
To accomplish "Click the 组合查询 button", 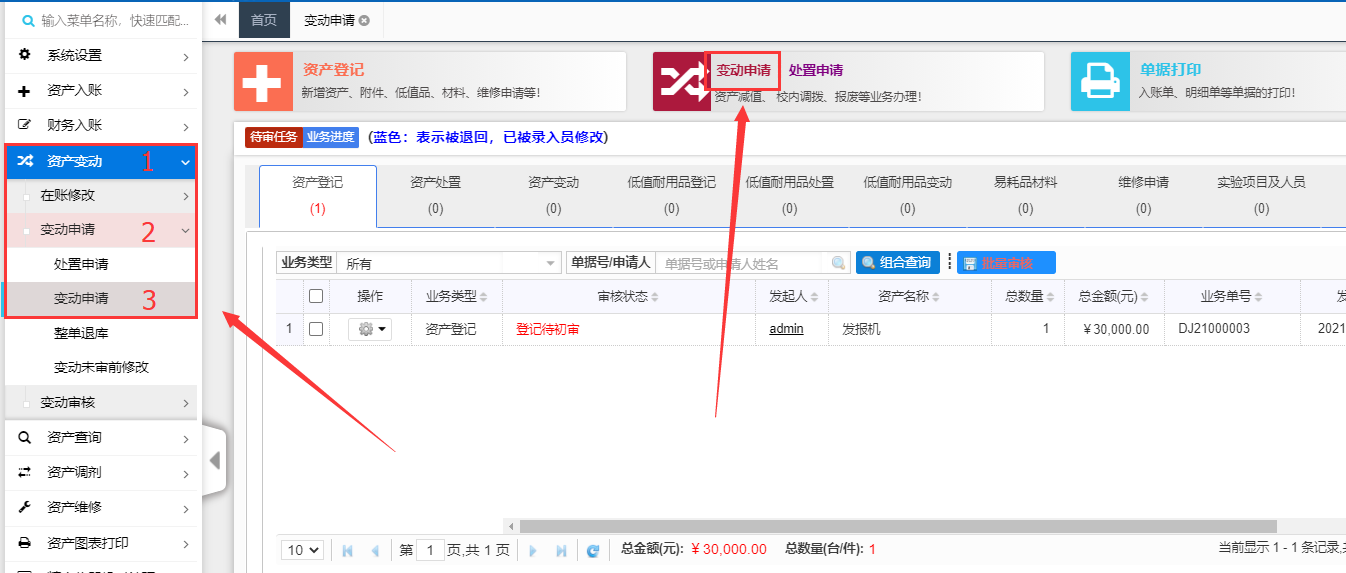I will pyautogui.click(x=897, y=263).
